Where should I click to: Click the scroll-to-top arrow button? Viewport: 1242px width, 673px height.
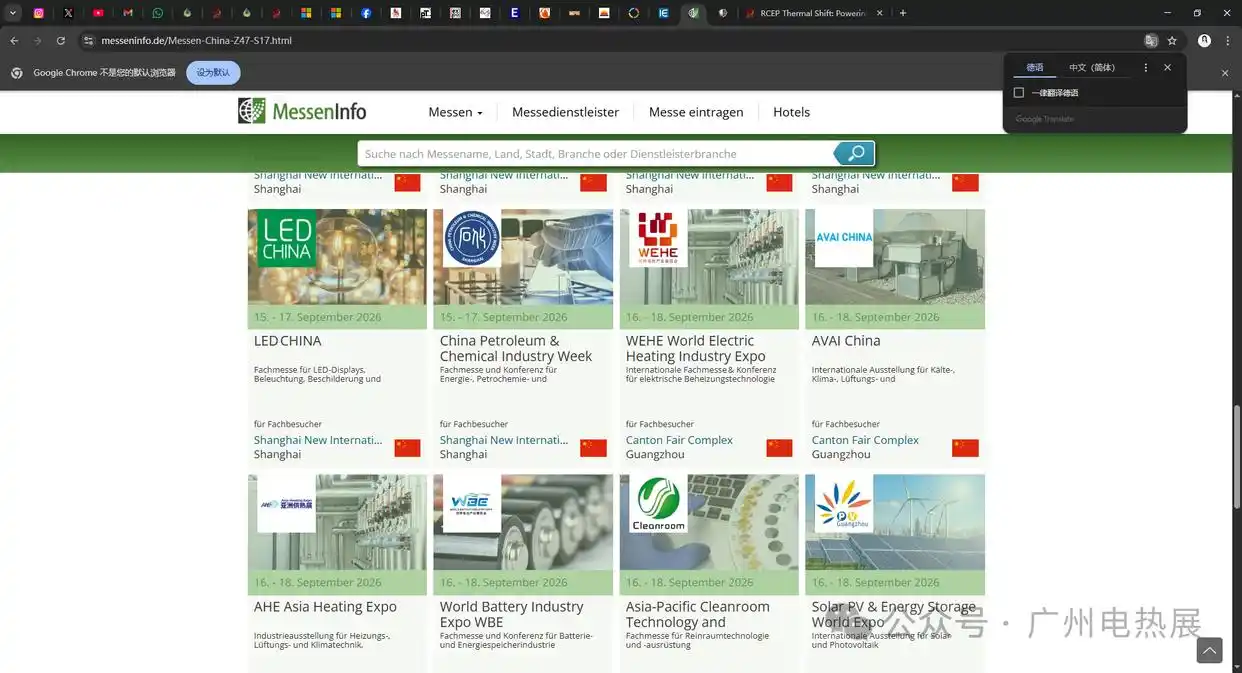pyautogui.click(x=1209, y=650)
